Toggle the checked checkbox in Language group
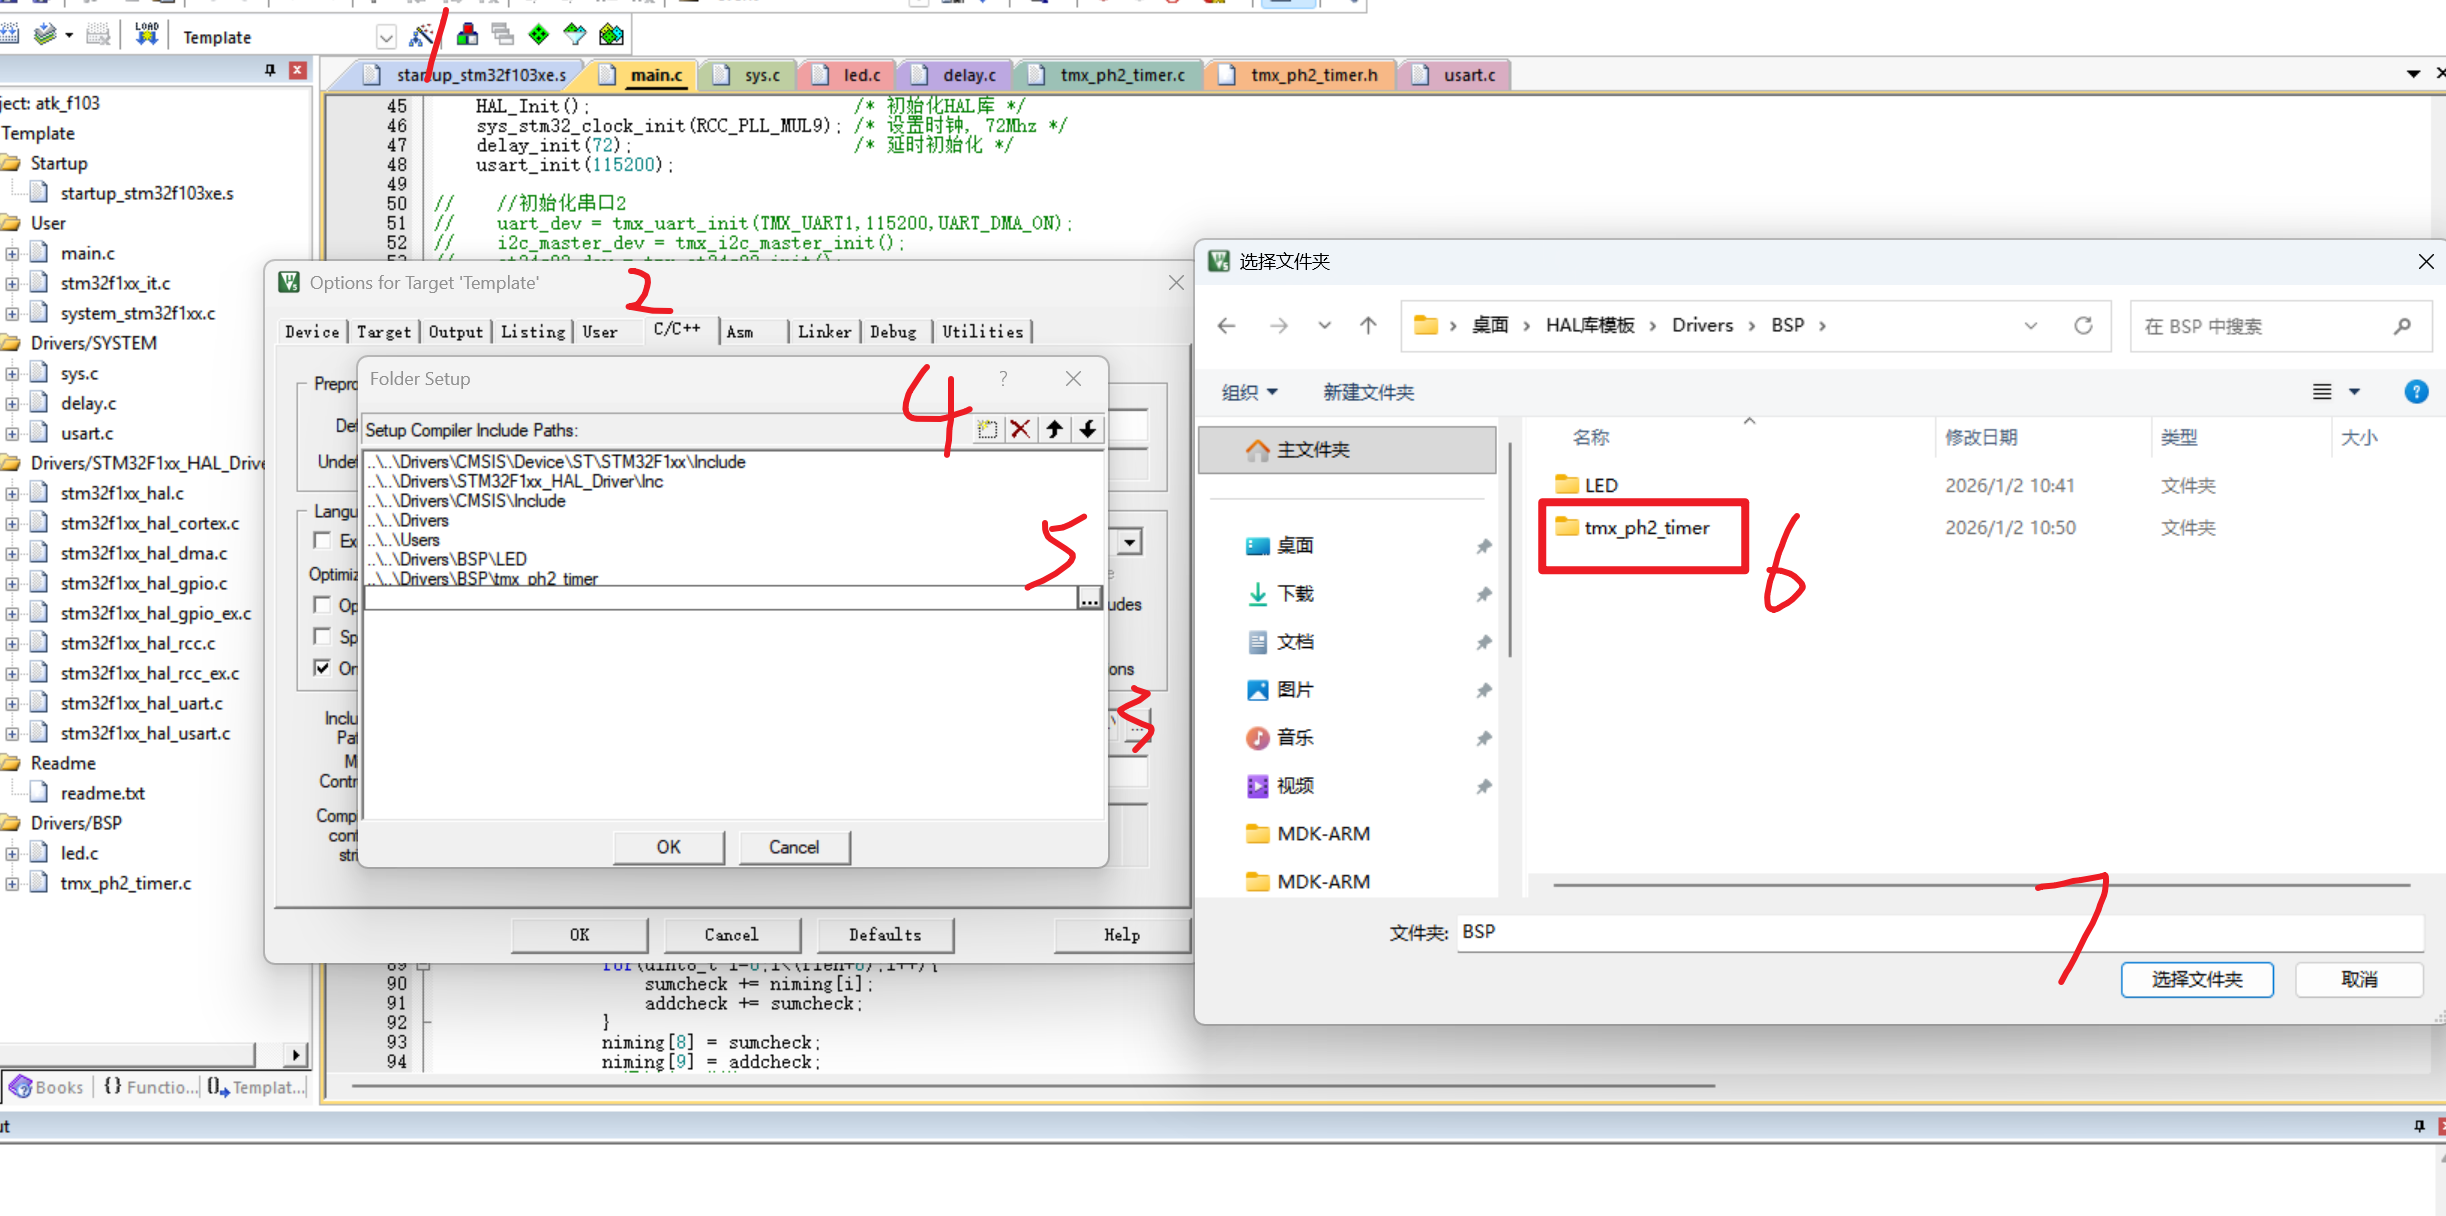Screen dimensions: 2446x1216 (x=322, y=668)
